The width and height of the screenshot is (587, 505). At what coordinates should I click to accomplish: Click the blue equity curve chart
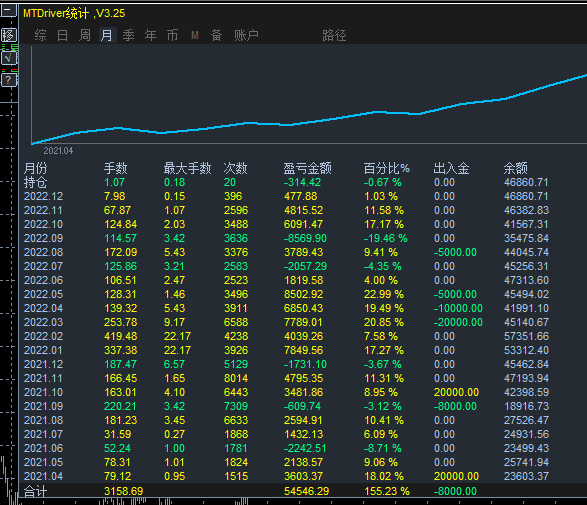[x=309, y=109]
